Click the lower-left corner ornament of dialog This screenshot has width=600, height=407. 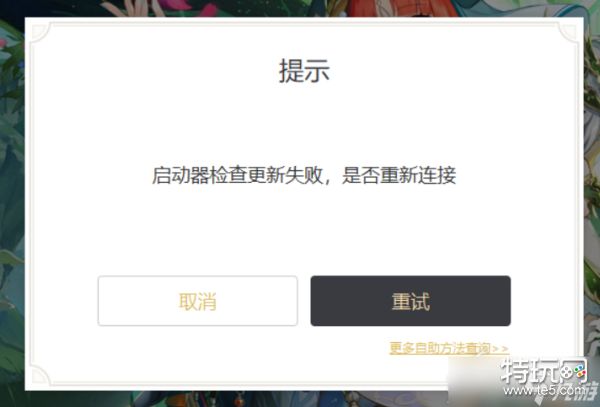(41, 375)
